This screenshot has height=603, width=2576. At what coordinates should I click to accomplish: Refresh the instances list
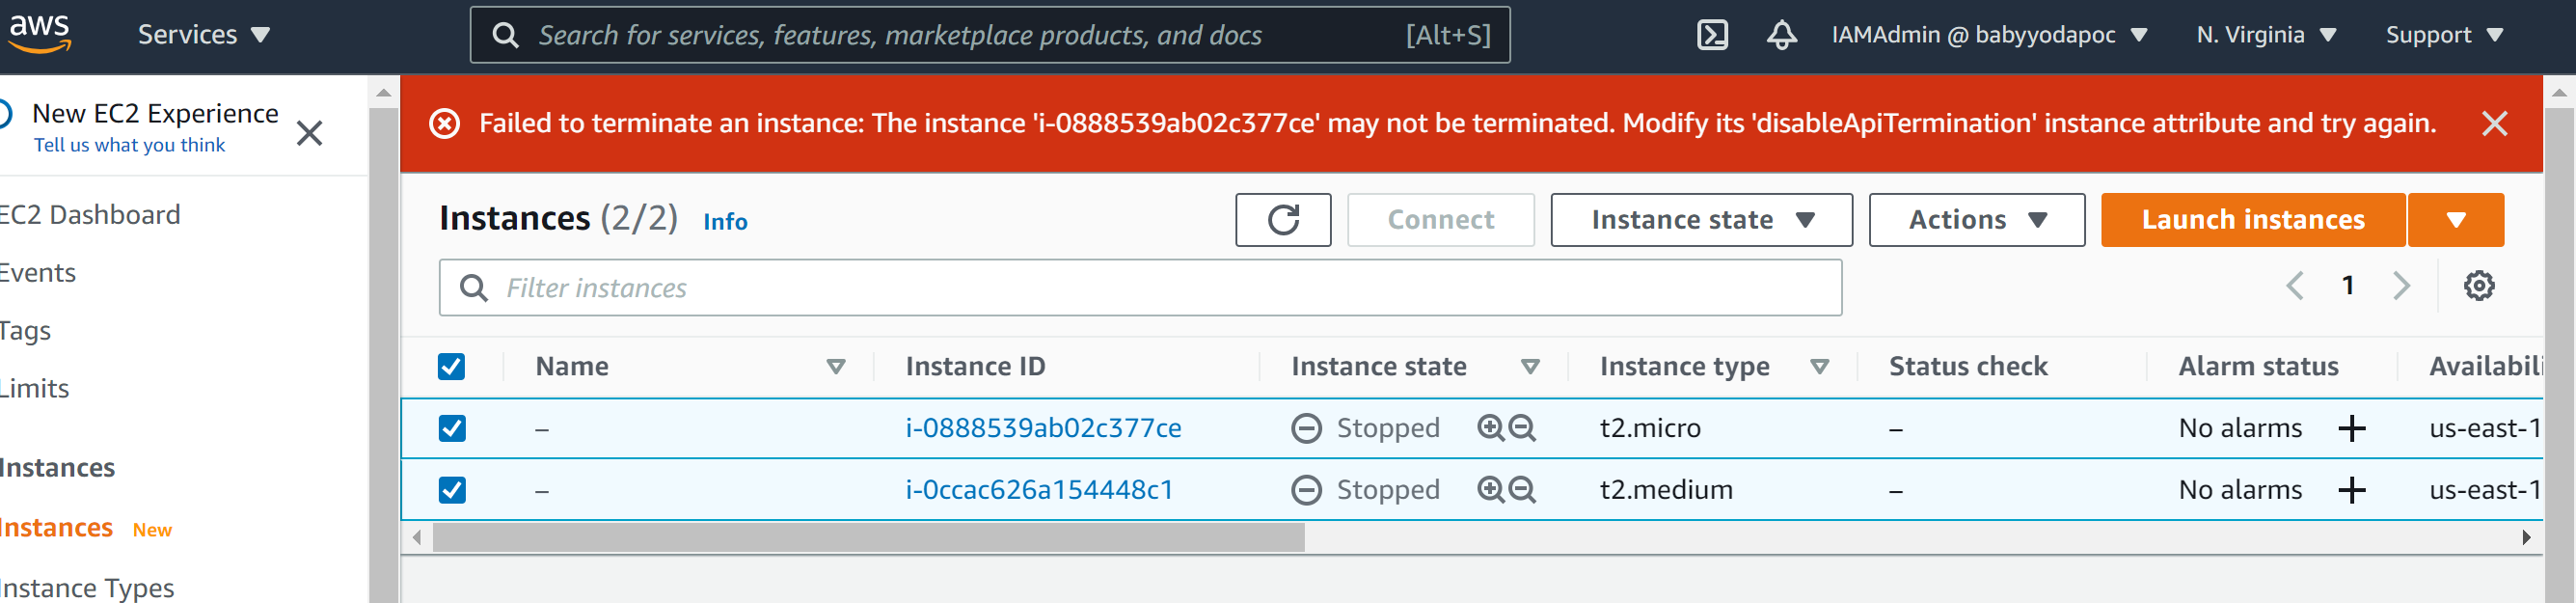point(1283,220)
